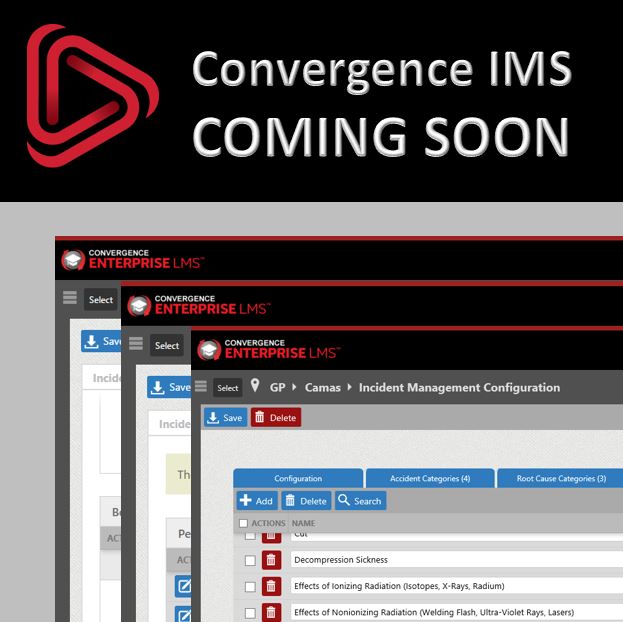This screenshot has width=623, height=622.
Task: Click the blue Delete button next to Add
Action: coord(306,501)
